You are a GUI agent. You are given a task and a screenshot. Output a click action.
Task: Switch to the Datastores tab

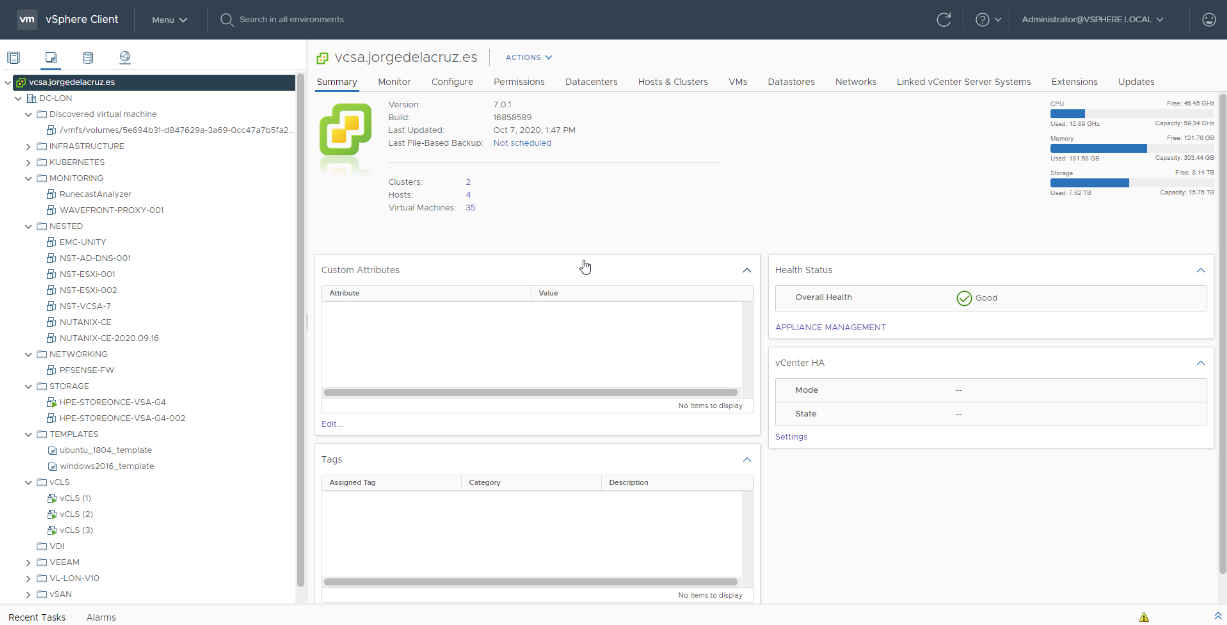tap(791, 82)
